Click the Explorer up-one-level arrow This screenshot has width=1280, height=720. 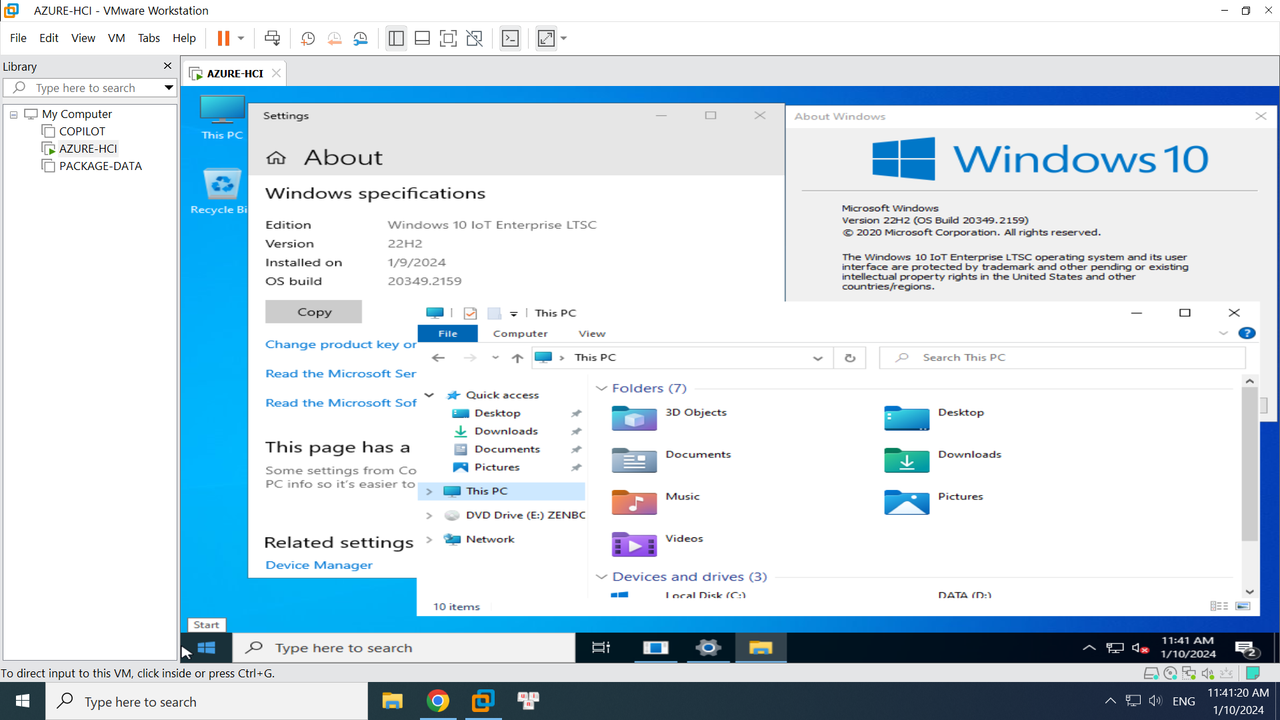517,358
